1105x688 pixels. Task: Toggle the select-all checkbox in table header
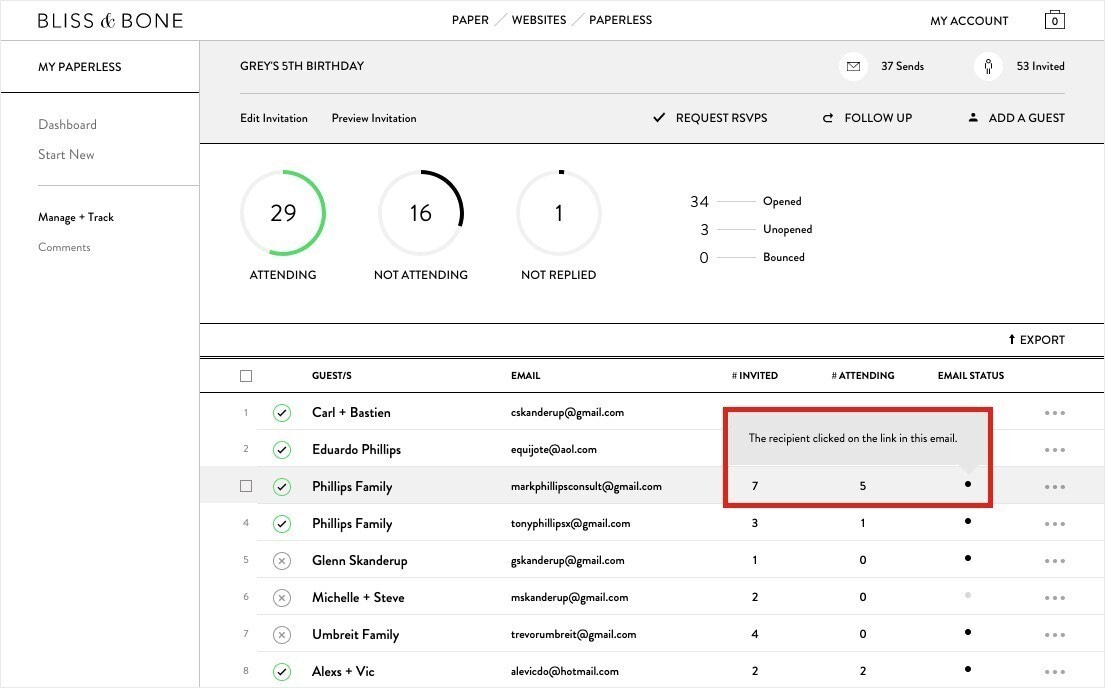click(246, 376)
